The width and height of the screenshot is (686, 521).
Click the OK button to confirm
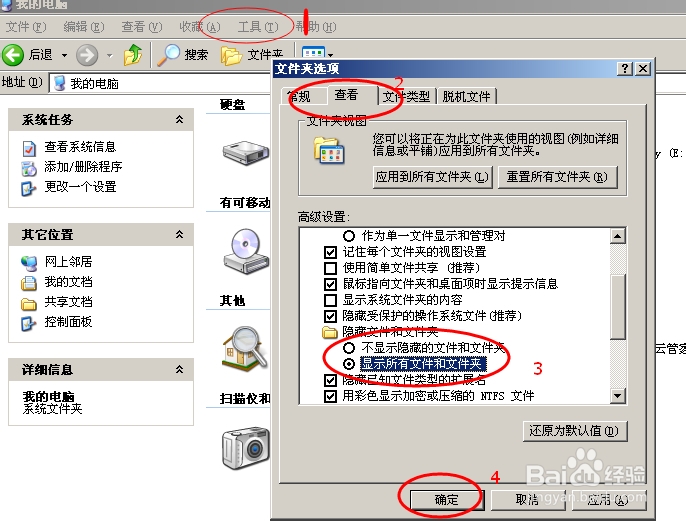(447, 500)
